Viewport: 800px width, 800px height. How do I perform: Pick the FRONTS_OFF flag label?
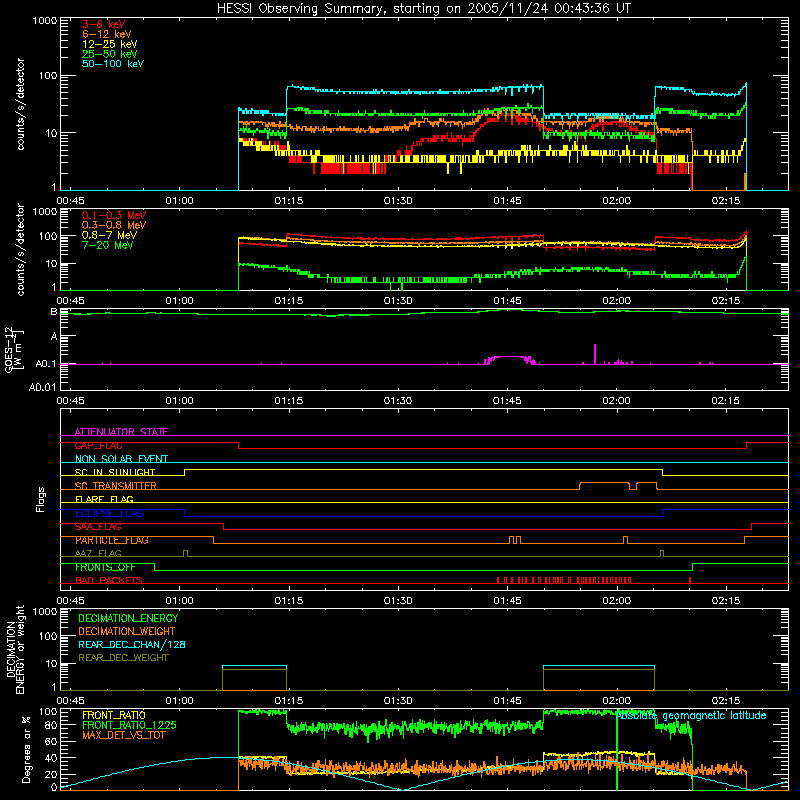pos(105,567)
